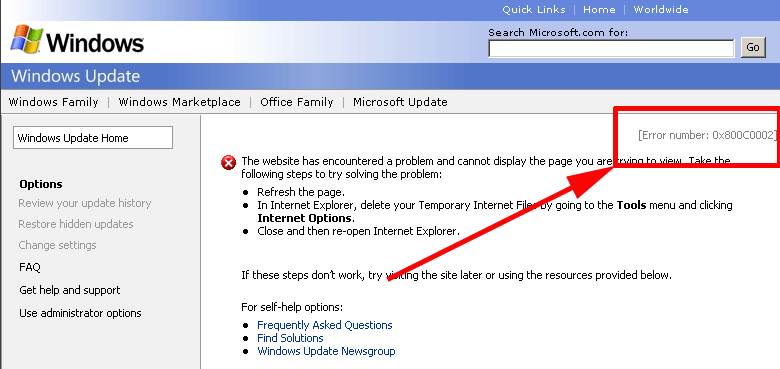Click Restore hidden updates option
The image size is (780, 369).
76,224
